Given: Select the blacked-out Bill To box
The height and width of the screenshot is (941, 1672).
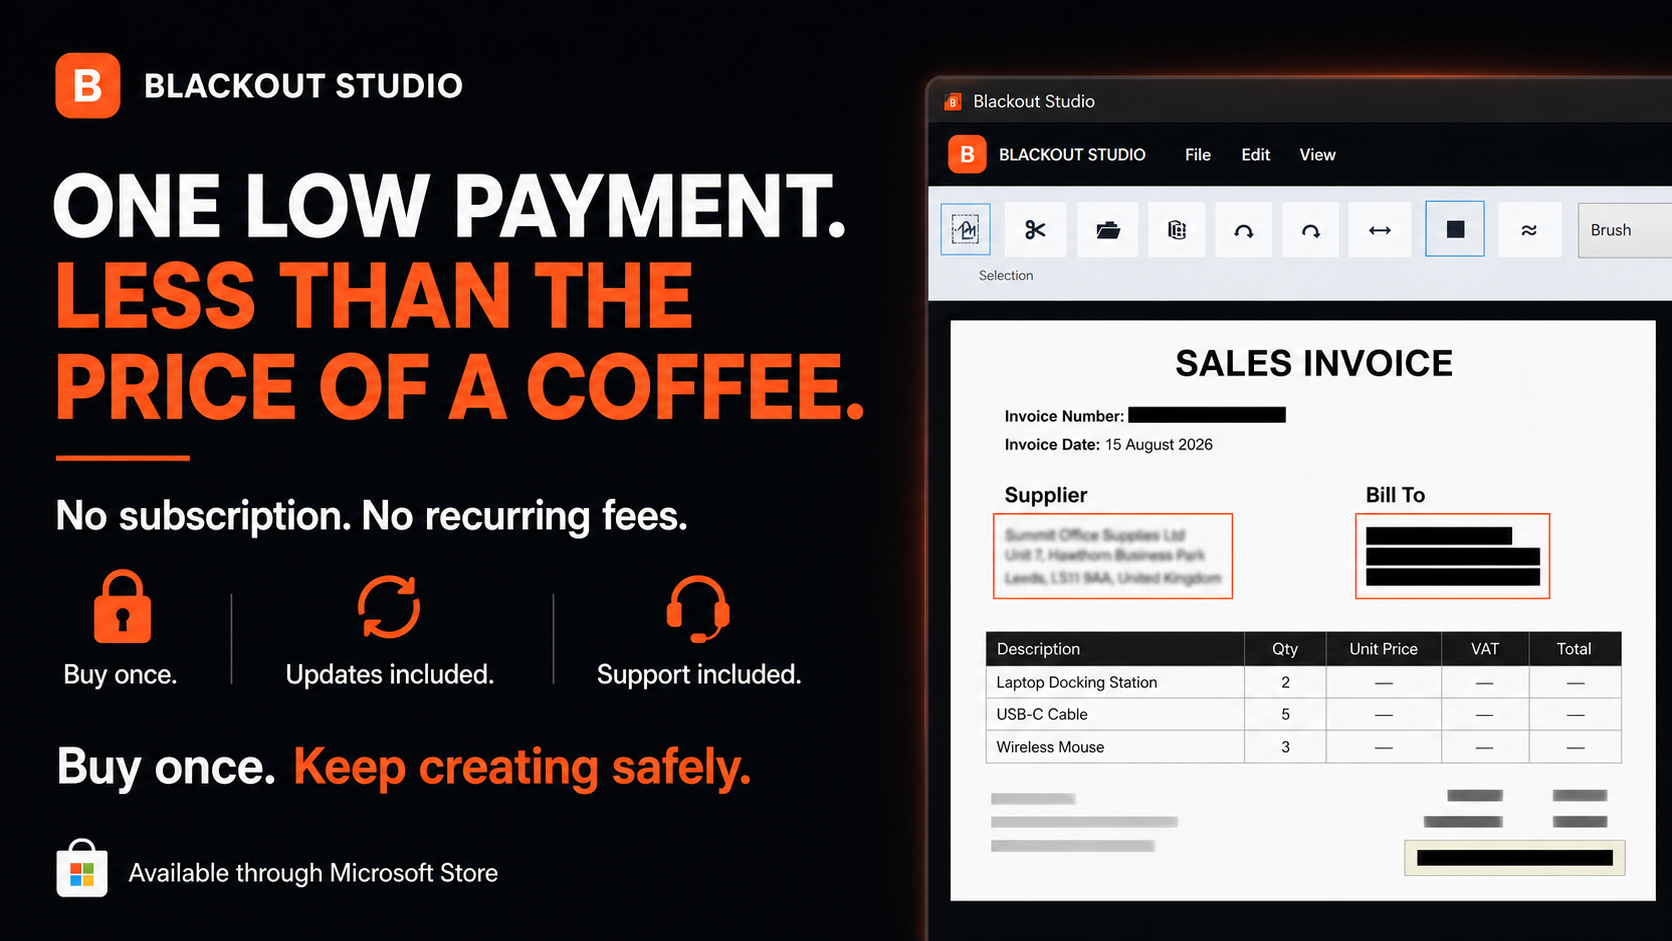Looking at the screenshot, I should click(1452, 556).
